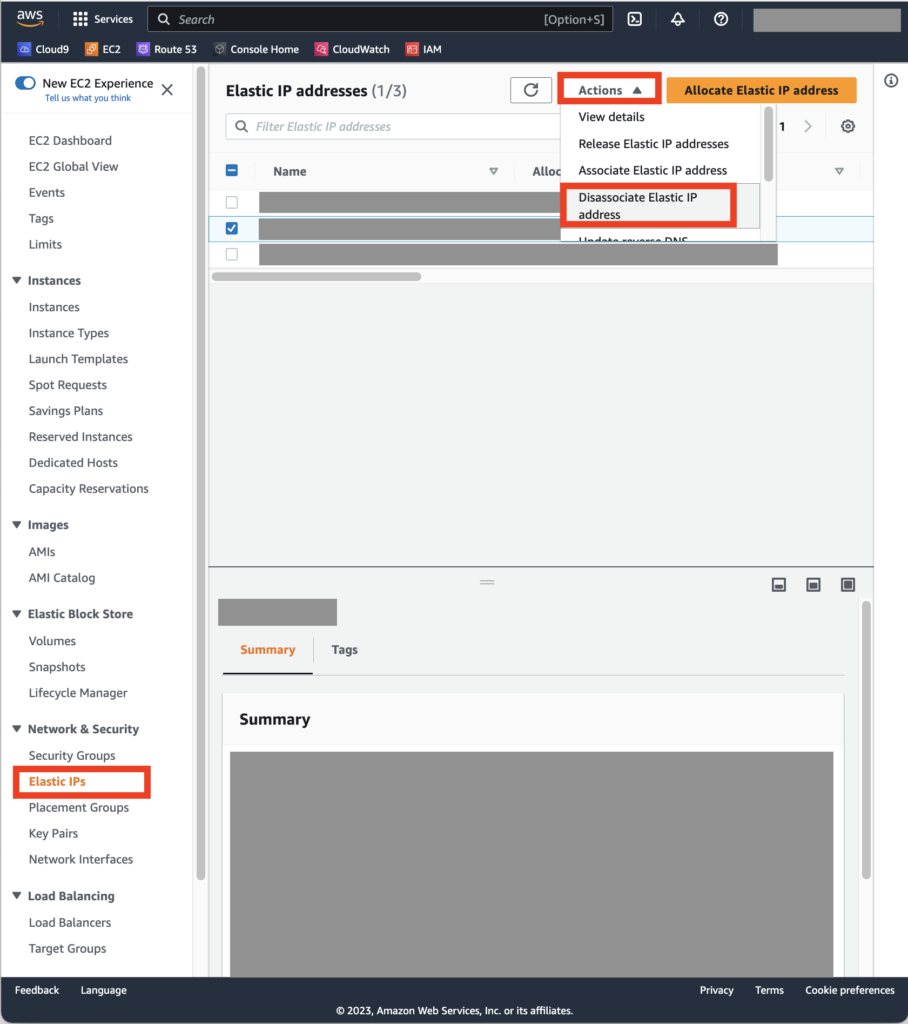The width and height of the screenshot is (908, 1024).
Task: Focus the top AWS Search box
Action: point(380,19)
